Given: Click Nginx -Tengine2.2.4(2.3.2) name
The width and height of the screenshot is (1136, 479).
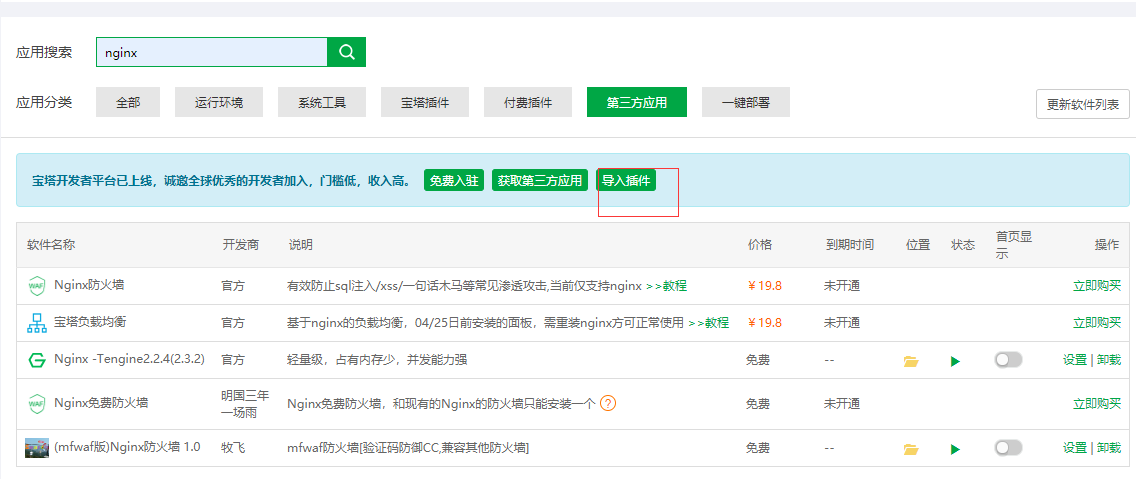Looking at the screenshot, I should click(x=130, y=359).
